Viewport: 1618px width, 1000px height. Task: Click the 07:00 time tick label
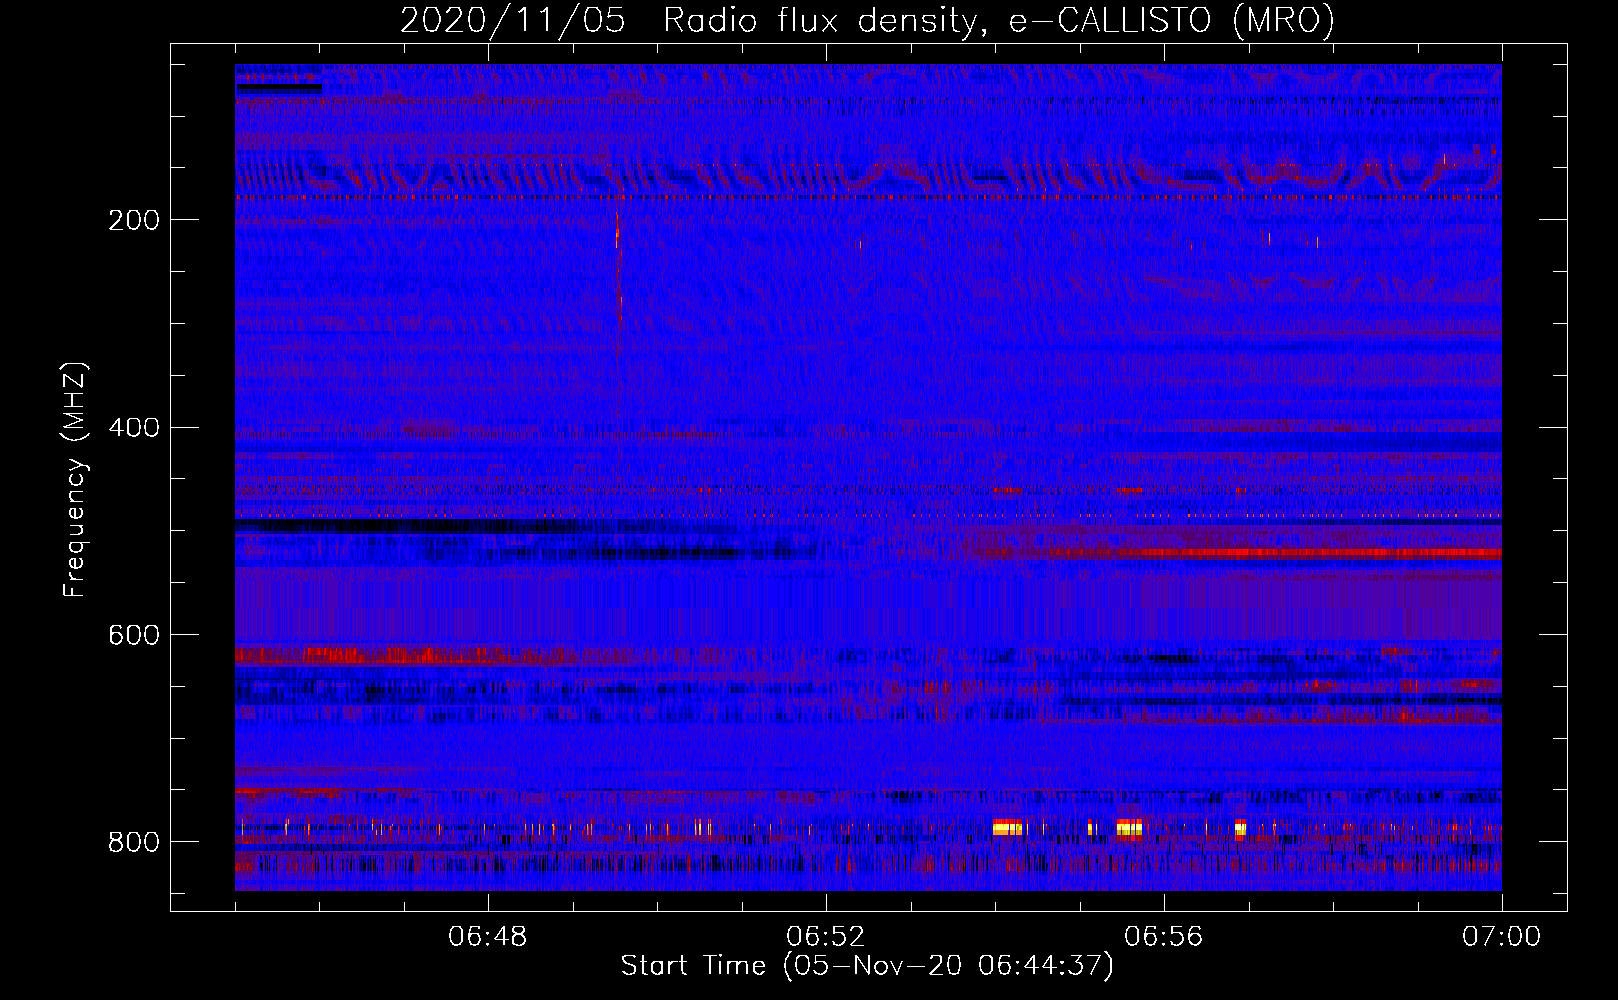pyautogui.click(x=1502, y=937)
